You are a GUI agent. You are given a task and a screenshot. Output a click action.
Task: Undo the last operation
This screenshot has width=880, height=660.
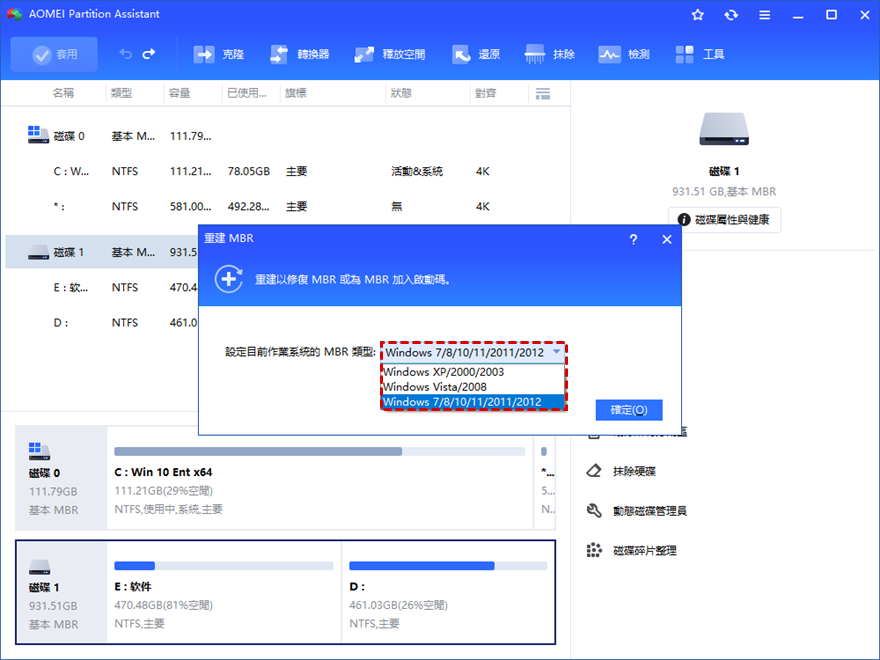pyautogui.click(x=126, y=54)
